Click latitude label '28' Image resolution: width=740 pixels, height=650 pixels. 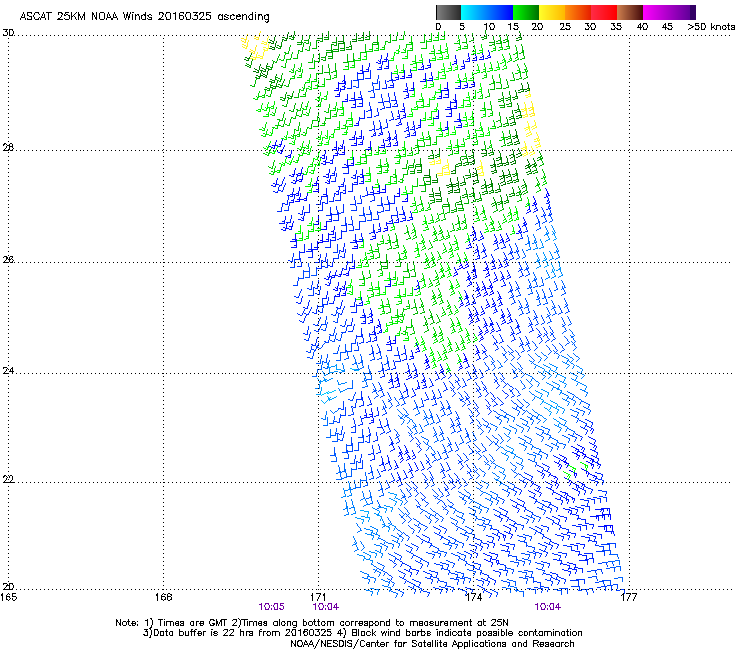coord(8,148)
